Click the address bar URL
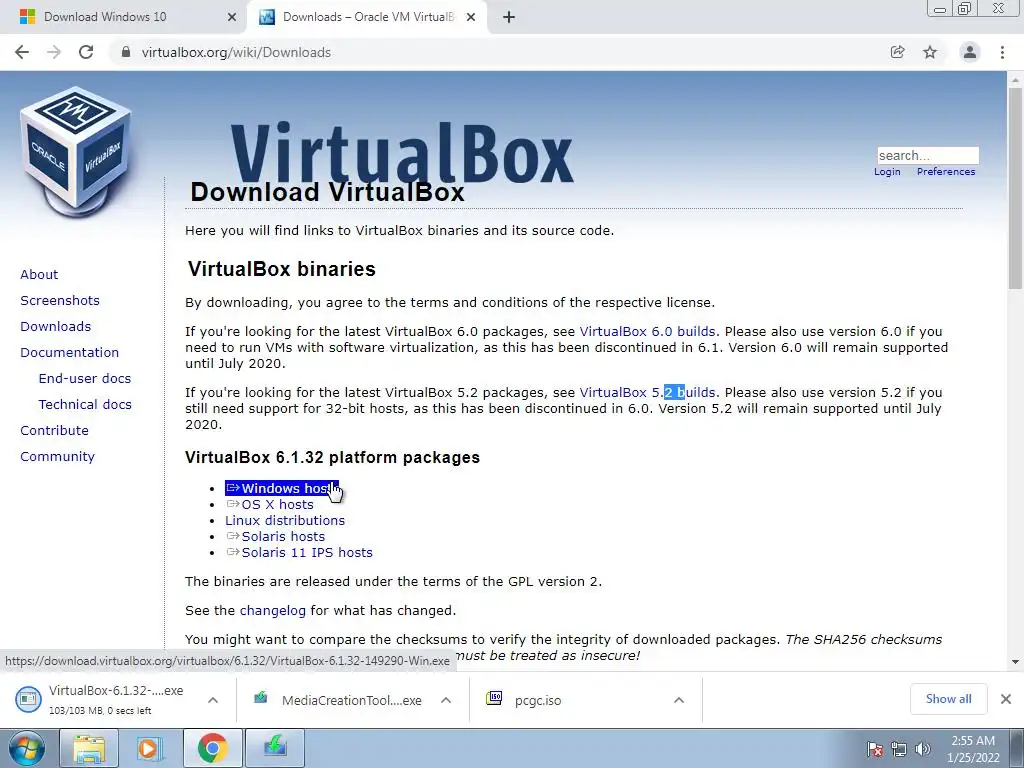Screen dimensions: 1024x768 (x=236, y=52)
